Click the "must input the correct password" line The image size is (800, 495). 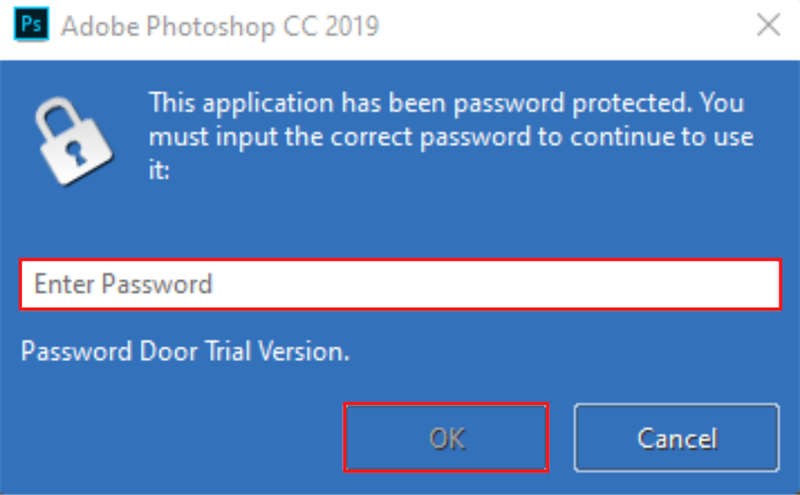450,136
